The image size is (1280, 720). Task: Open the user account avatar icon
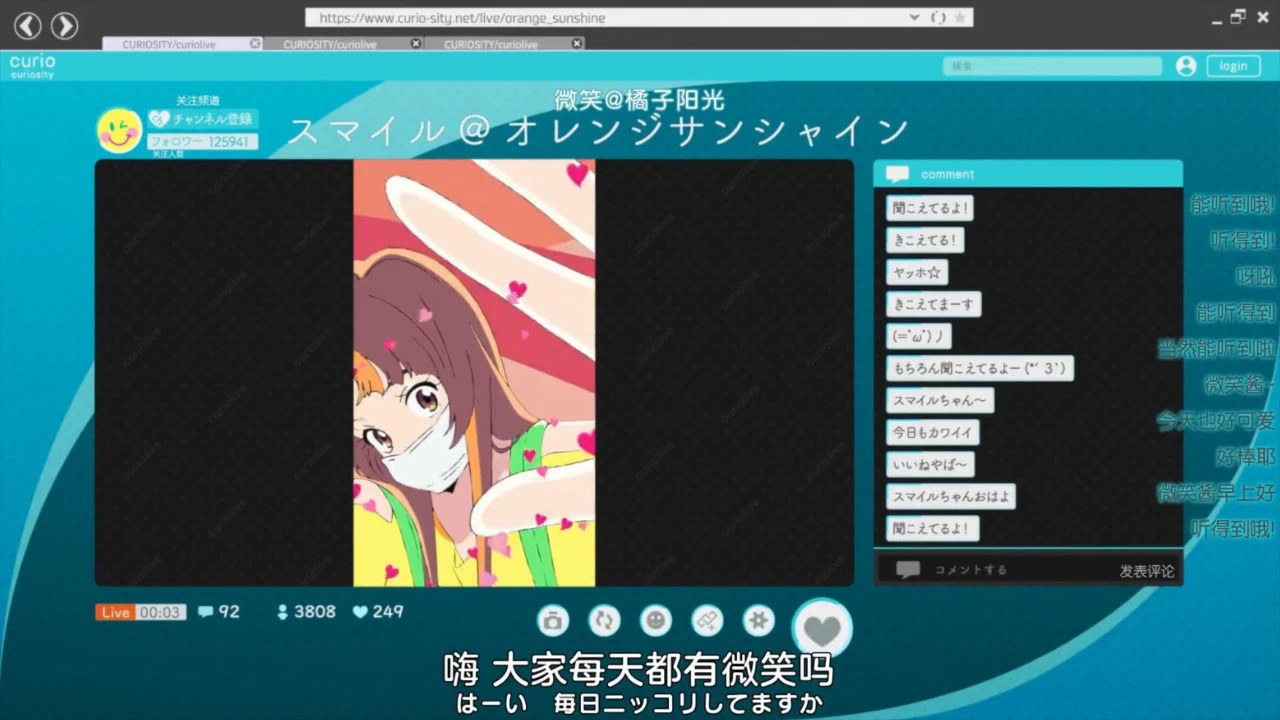coord(1186,66)
